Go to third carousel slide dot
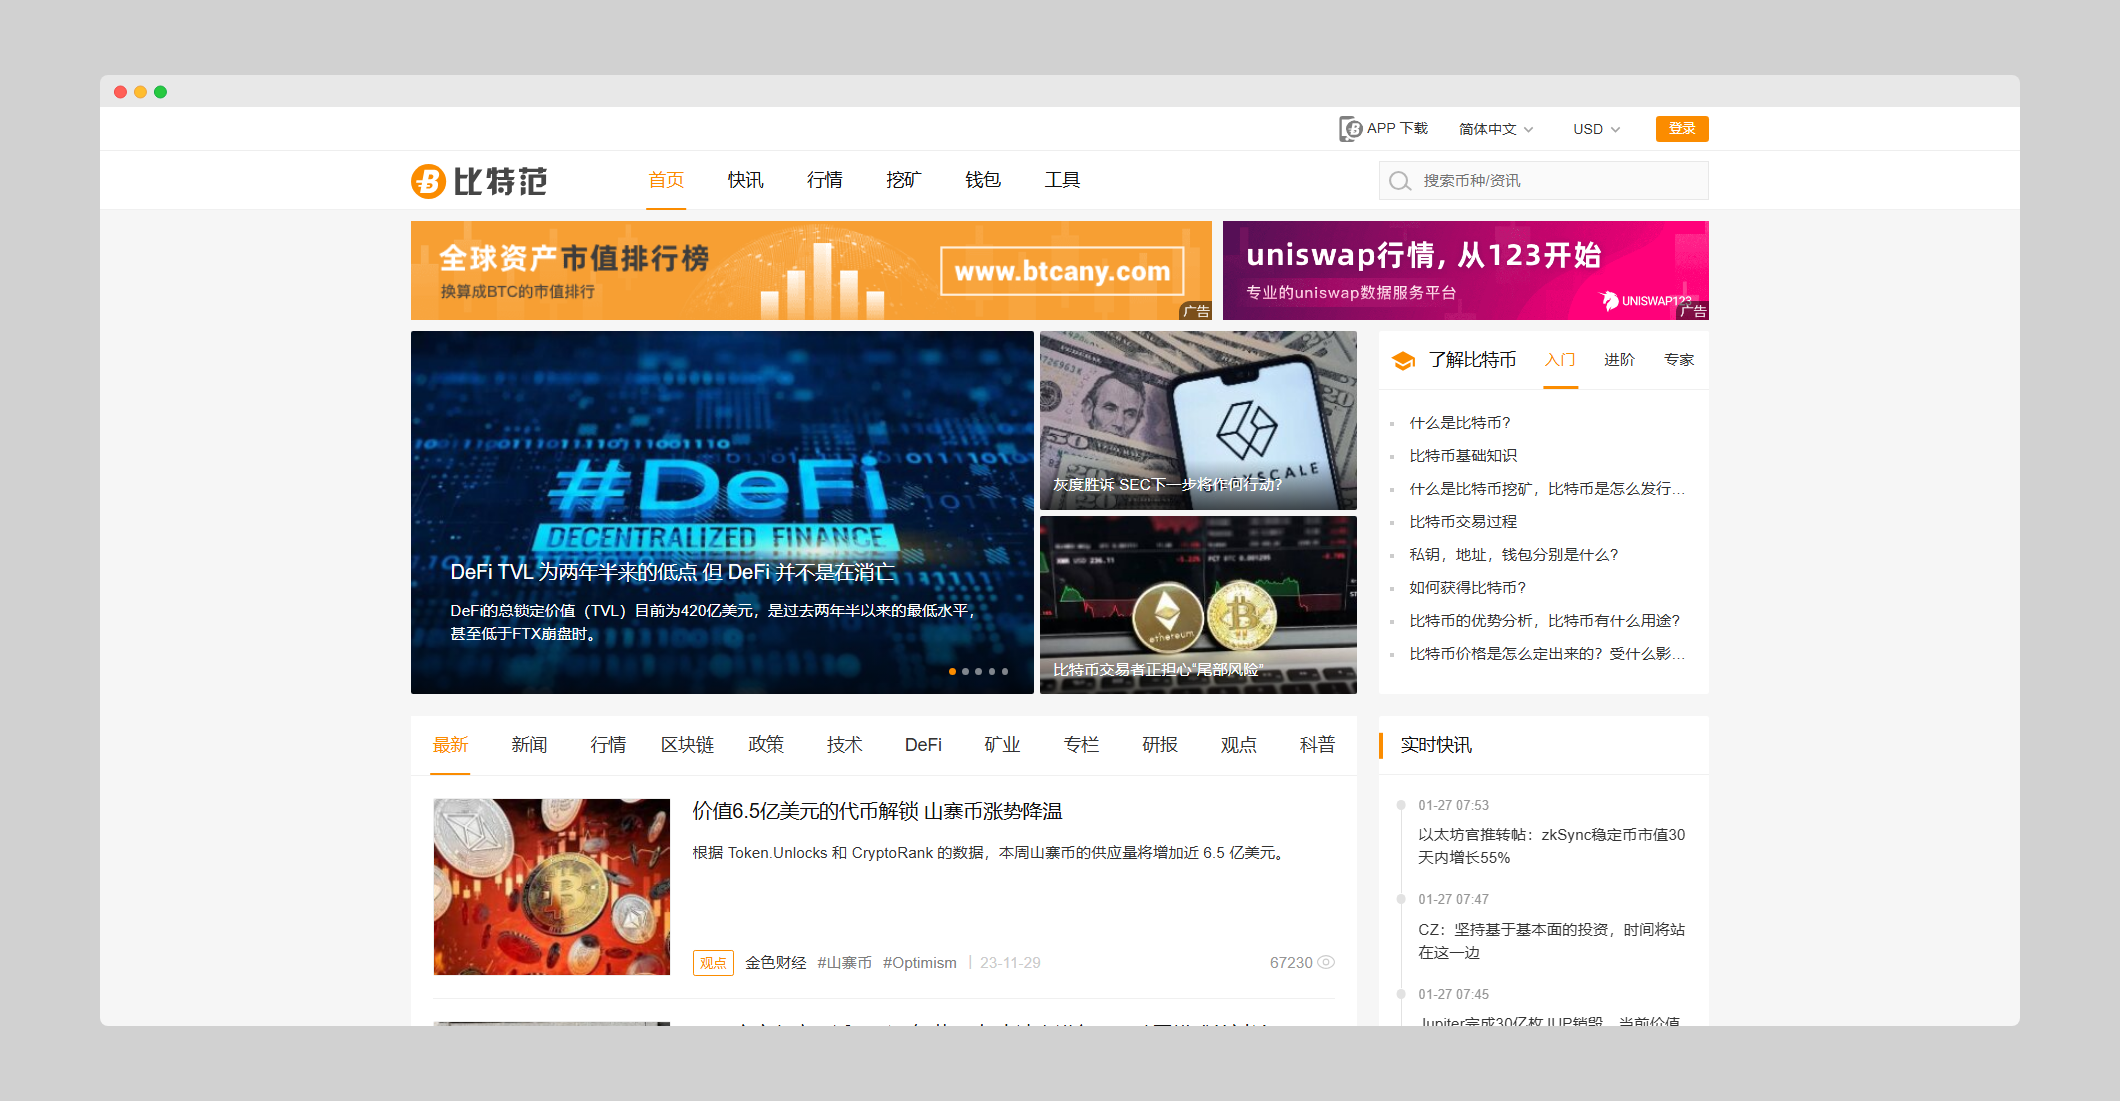This screenshot has width=2120, height=1101. (x=978, y=671)
